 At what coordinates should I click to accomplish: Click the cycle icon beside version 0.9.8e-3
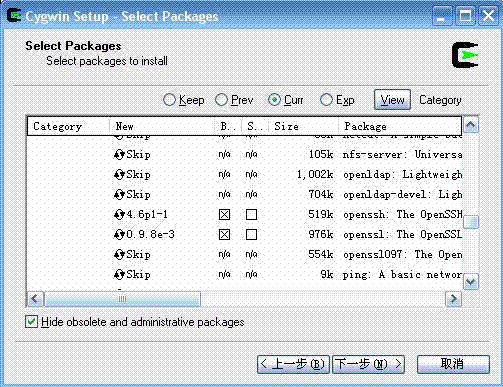click(x=119, y=235)
